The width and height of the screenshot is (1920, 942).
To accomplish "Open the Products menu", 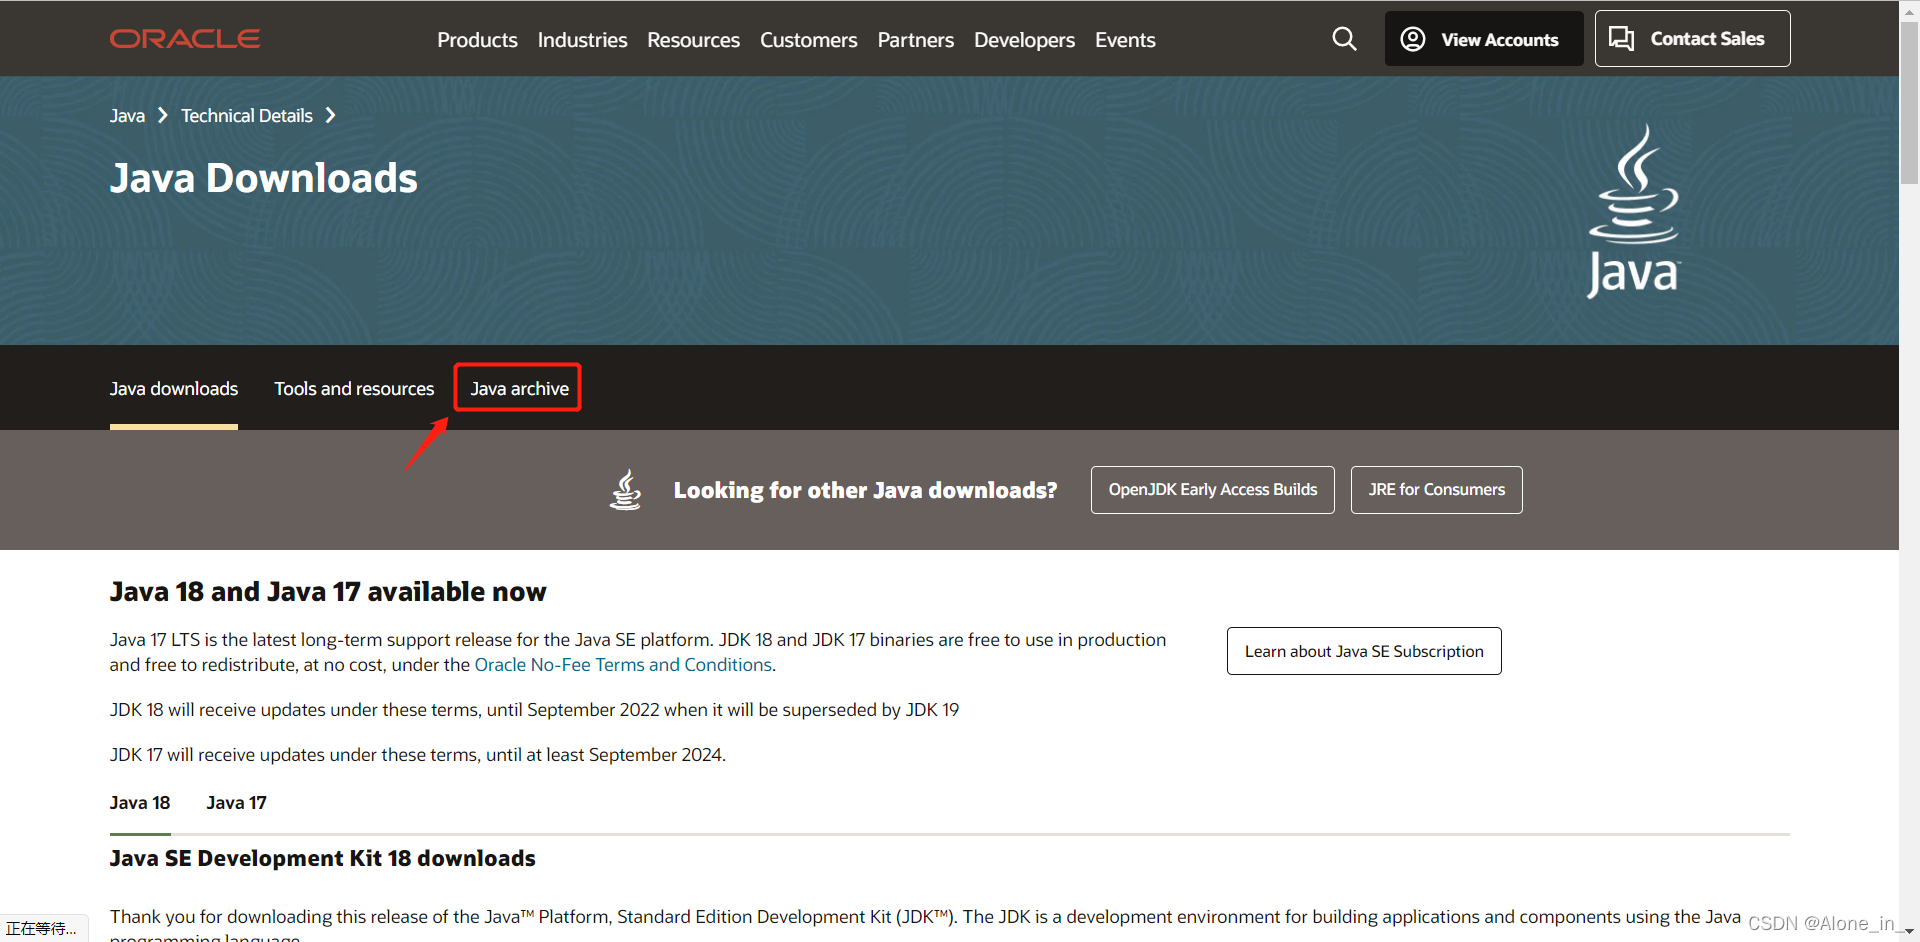I will tap(477, 40).
